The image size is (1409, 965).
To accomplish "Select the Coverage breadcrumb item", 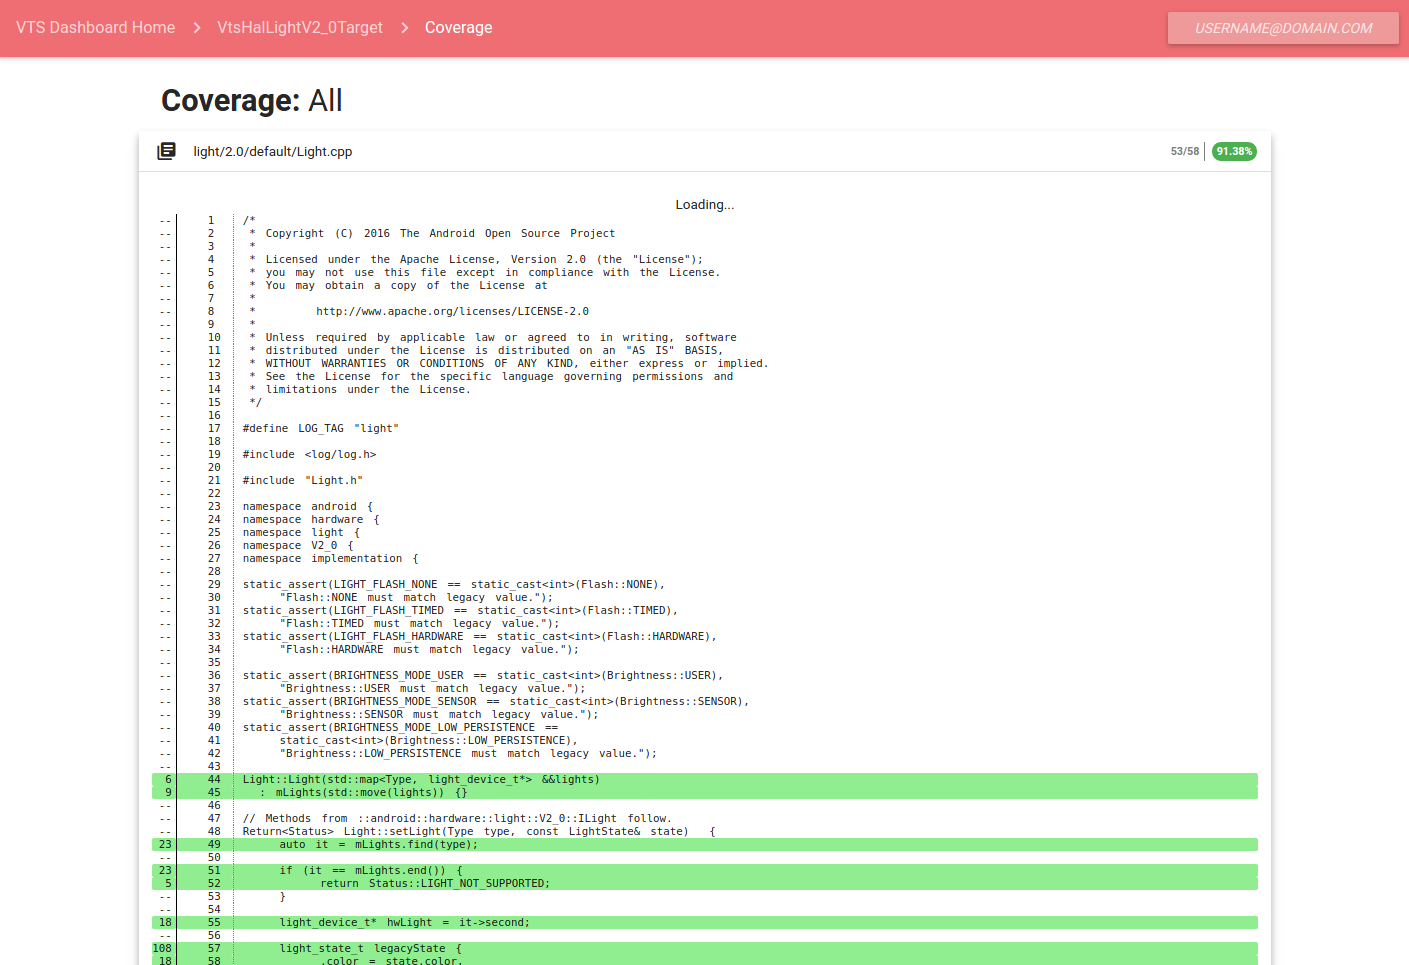I will pyautogui.click(x=458, y=28).
